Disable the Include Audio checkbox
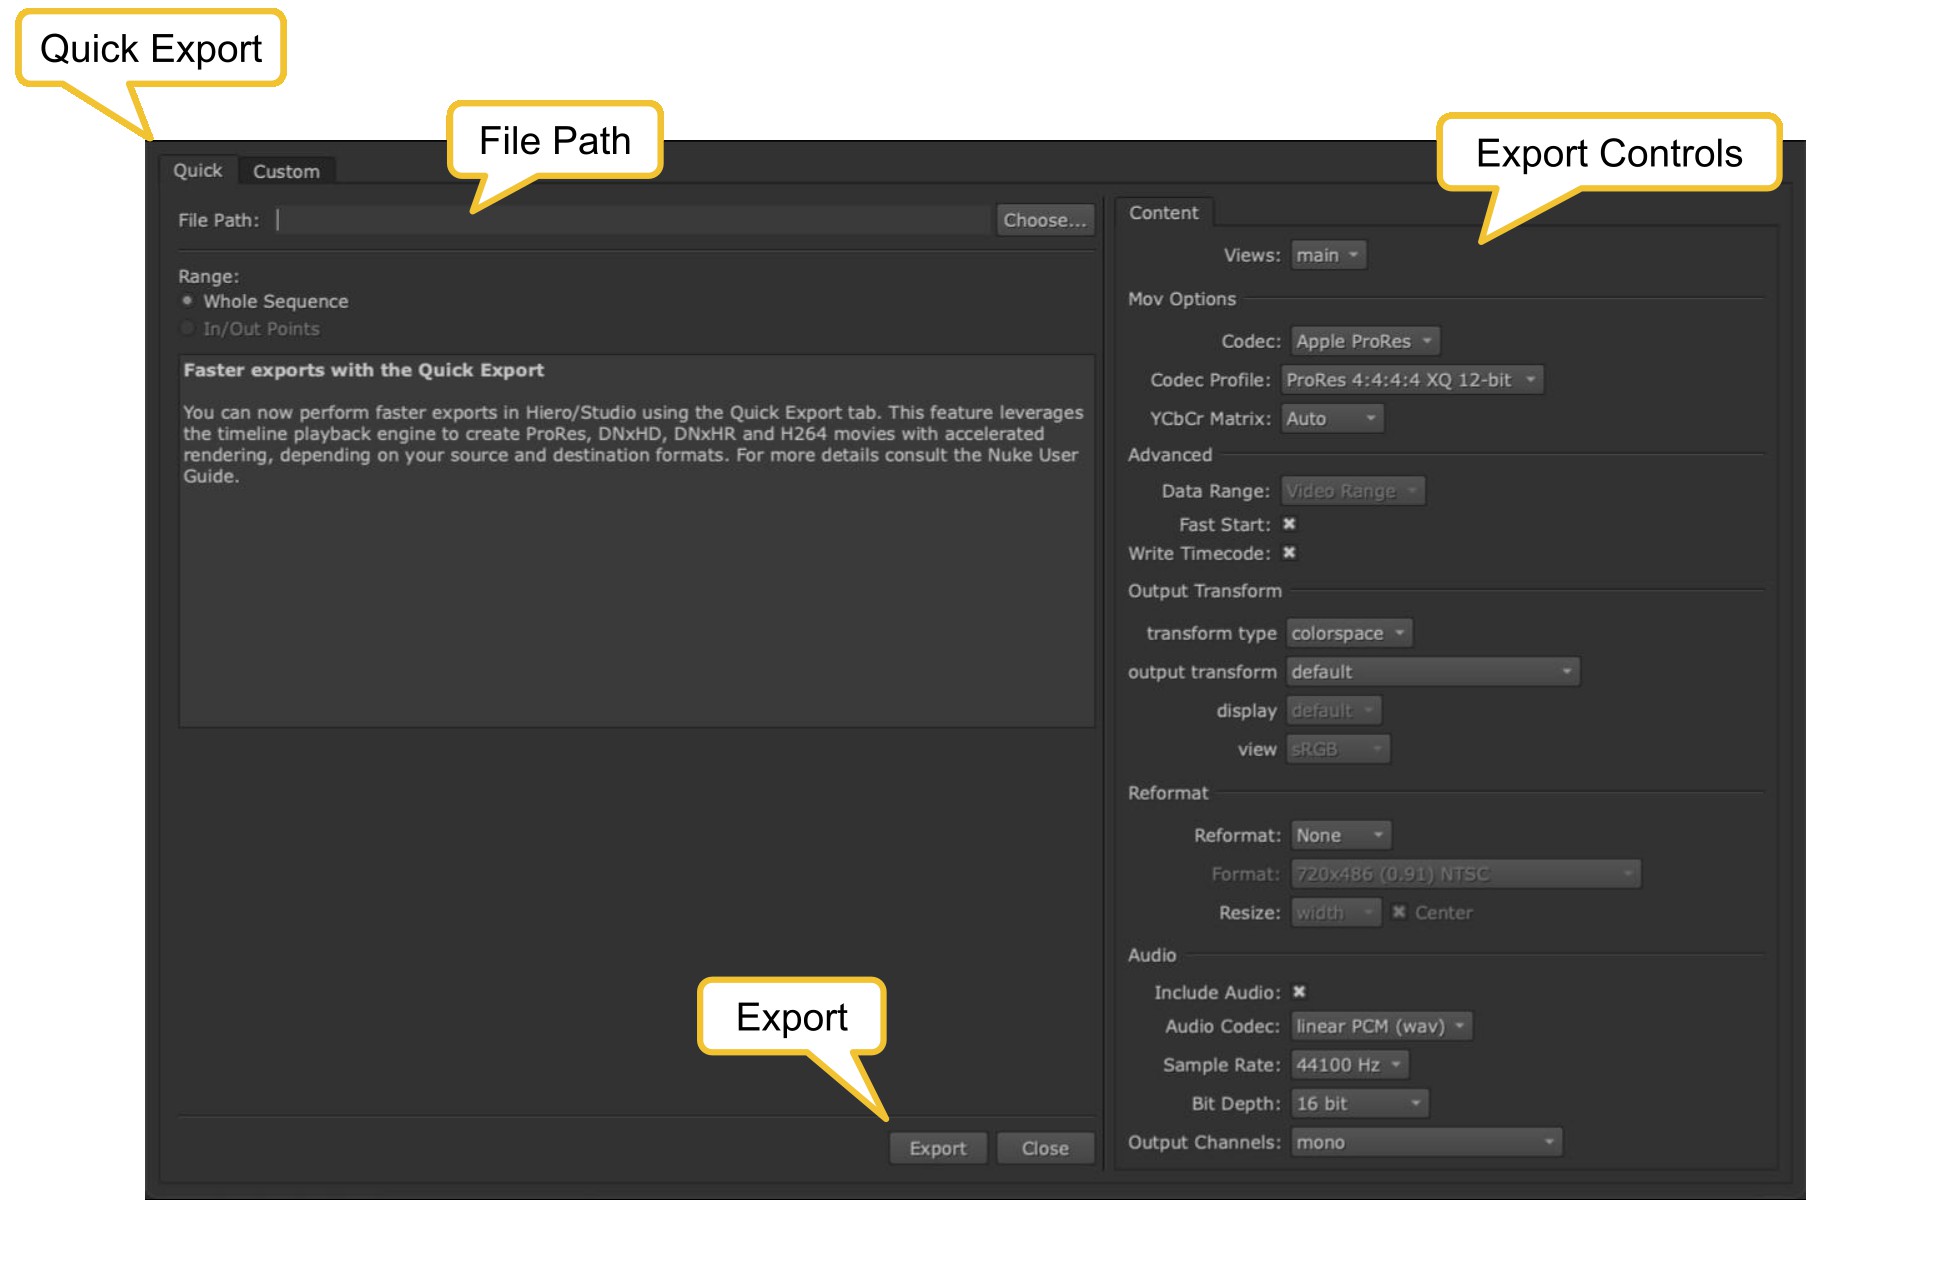Screen dimensions: 1940x1269 tap(1298, 992)
